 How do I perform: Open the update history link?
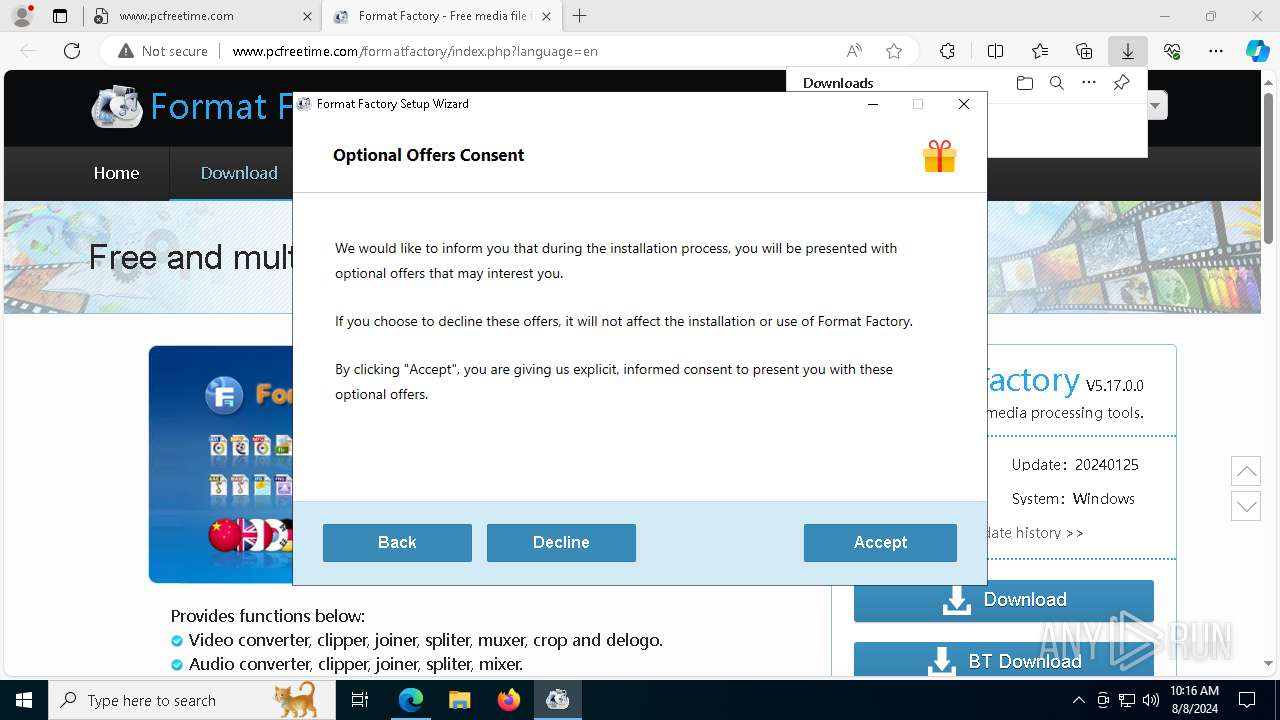(x=1034, y=533)
